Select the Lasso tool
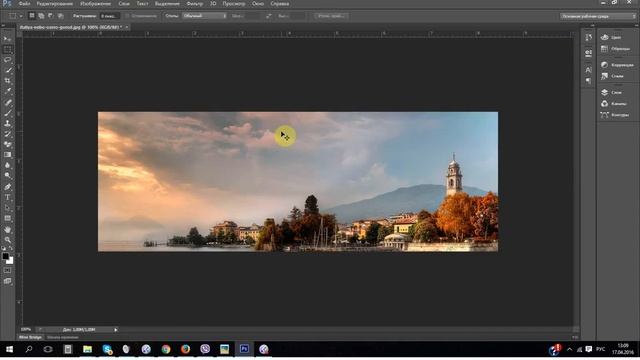 point(7,60)
